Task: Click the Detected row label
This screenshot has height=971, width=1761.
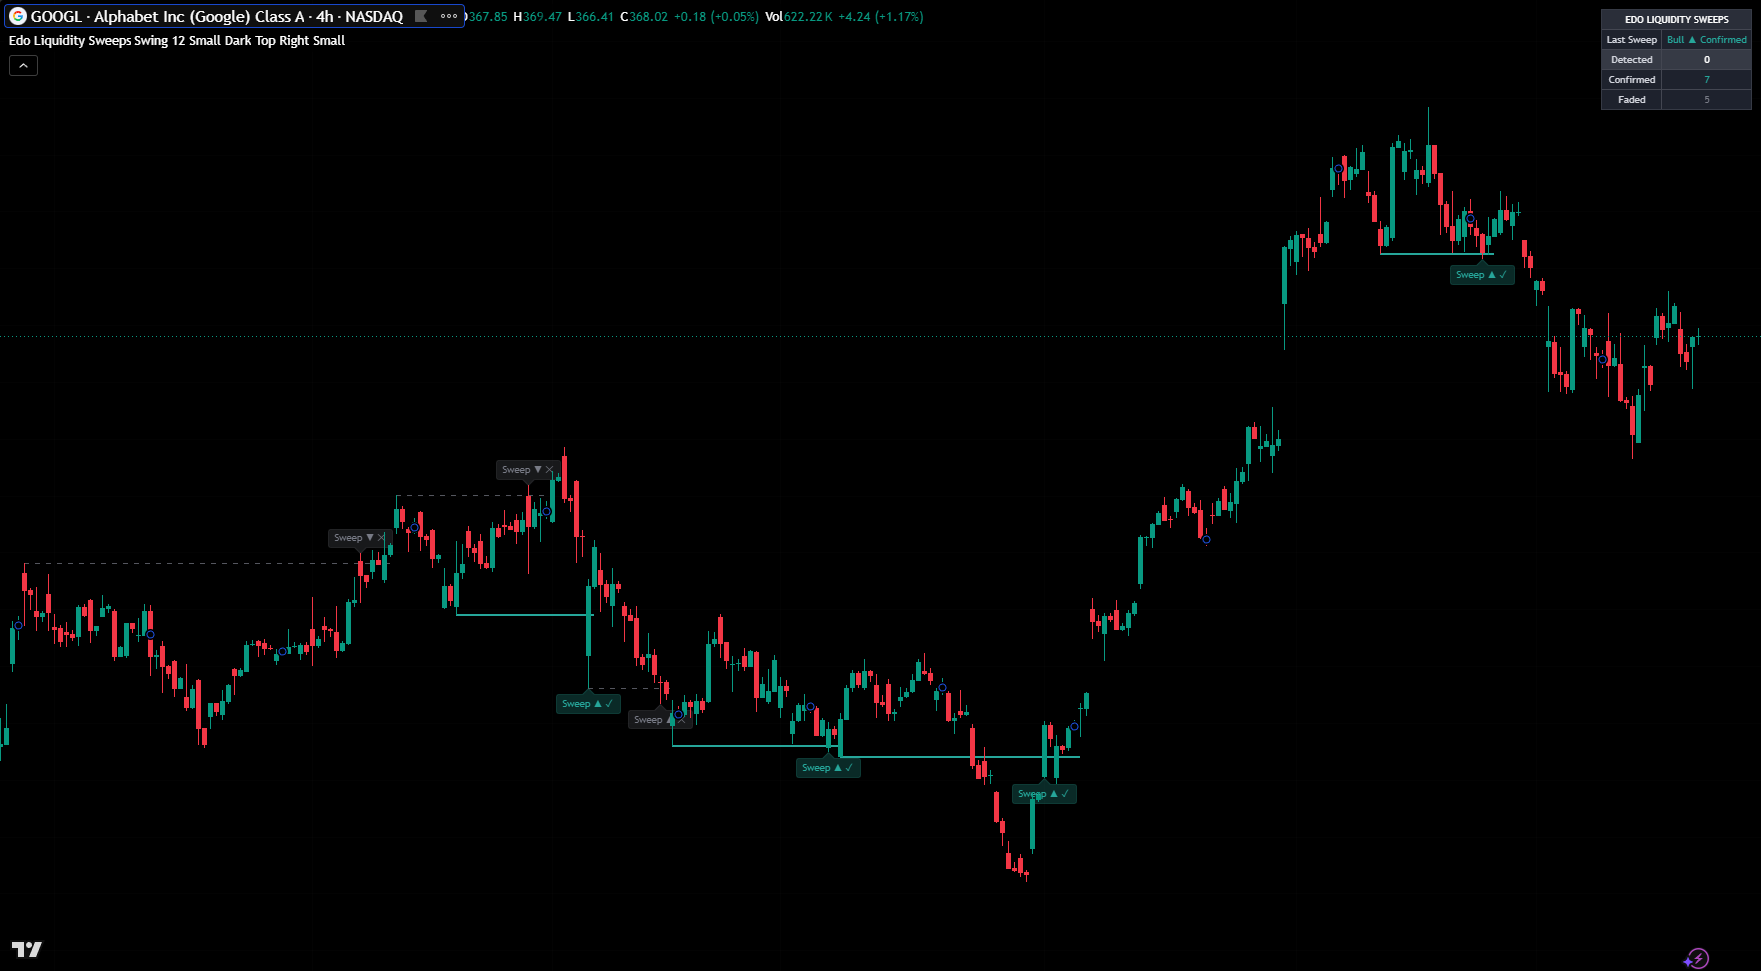Action: point(1631,60)
